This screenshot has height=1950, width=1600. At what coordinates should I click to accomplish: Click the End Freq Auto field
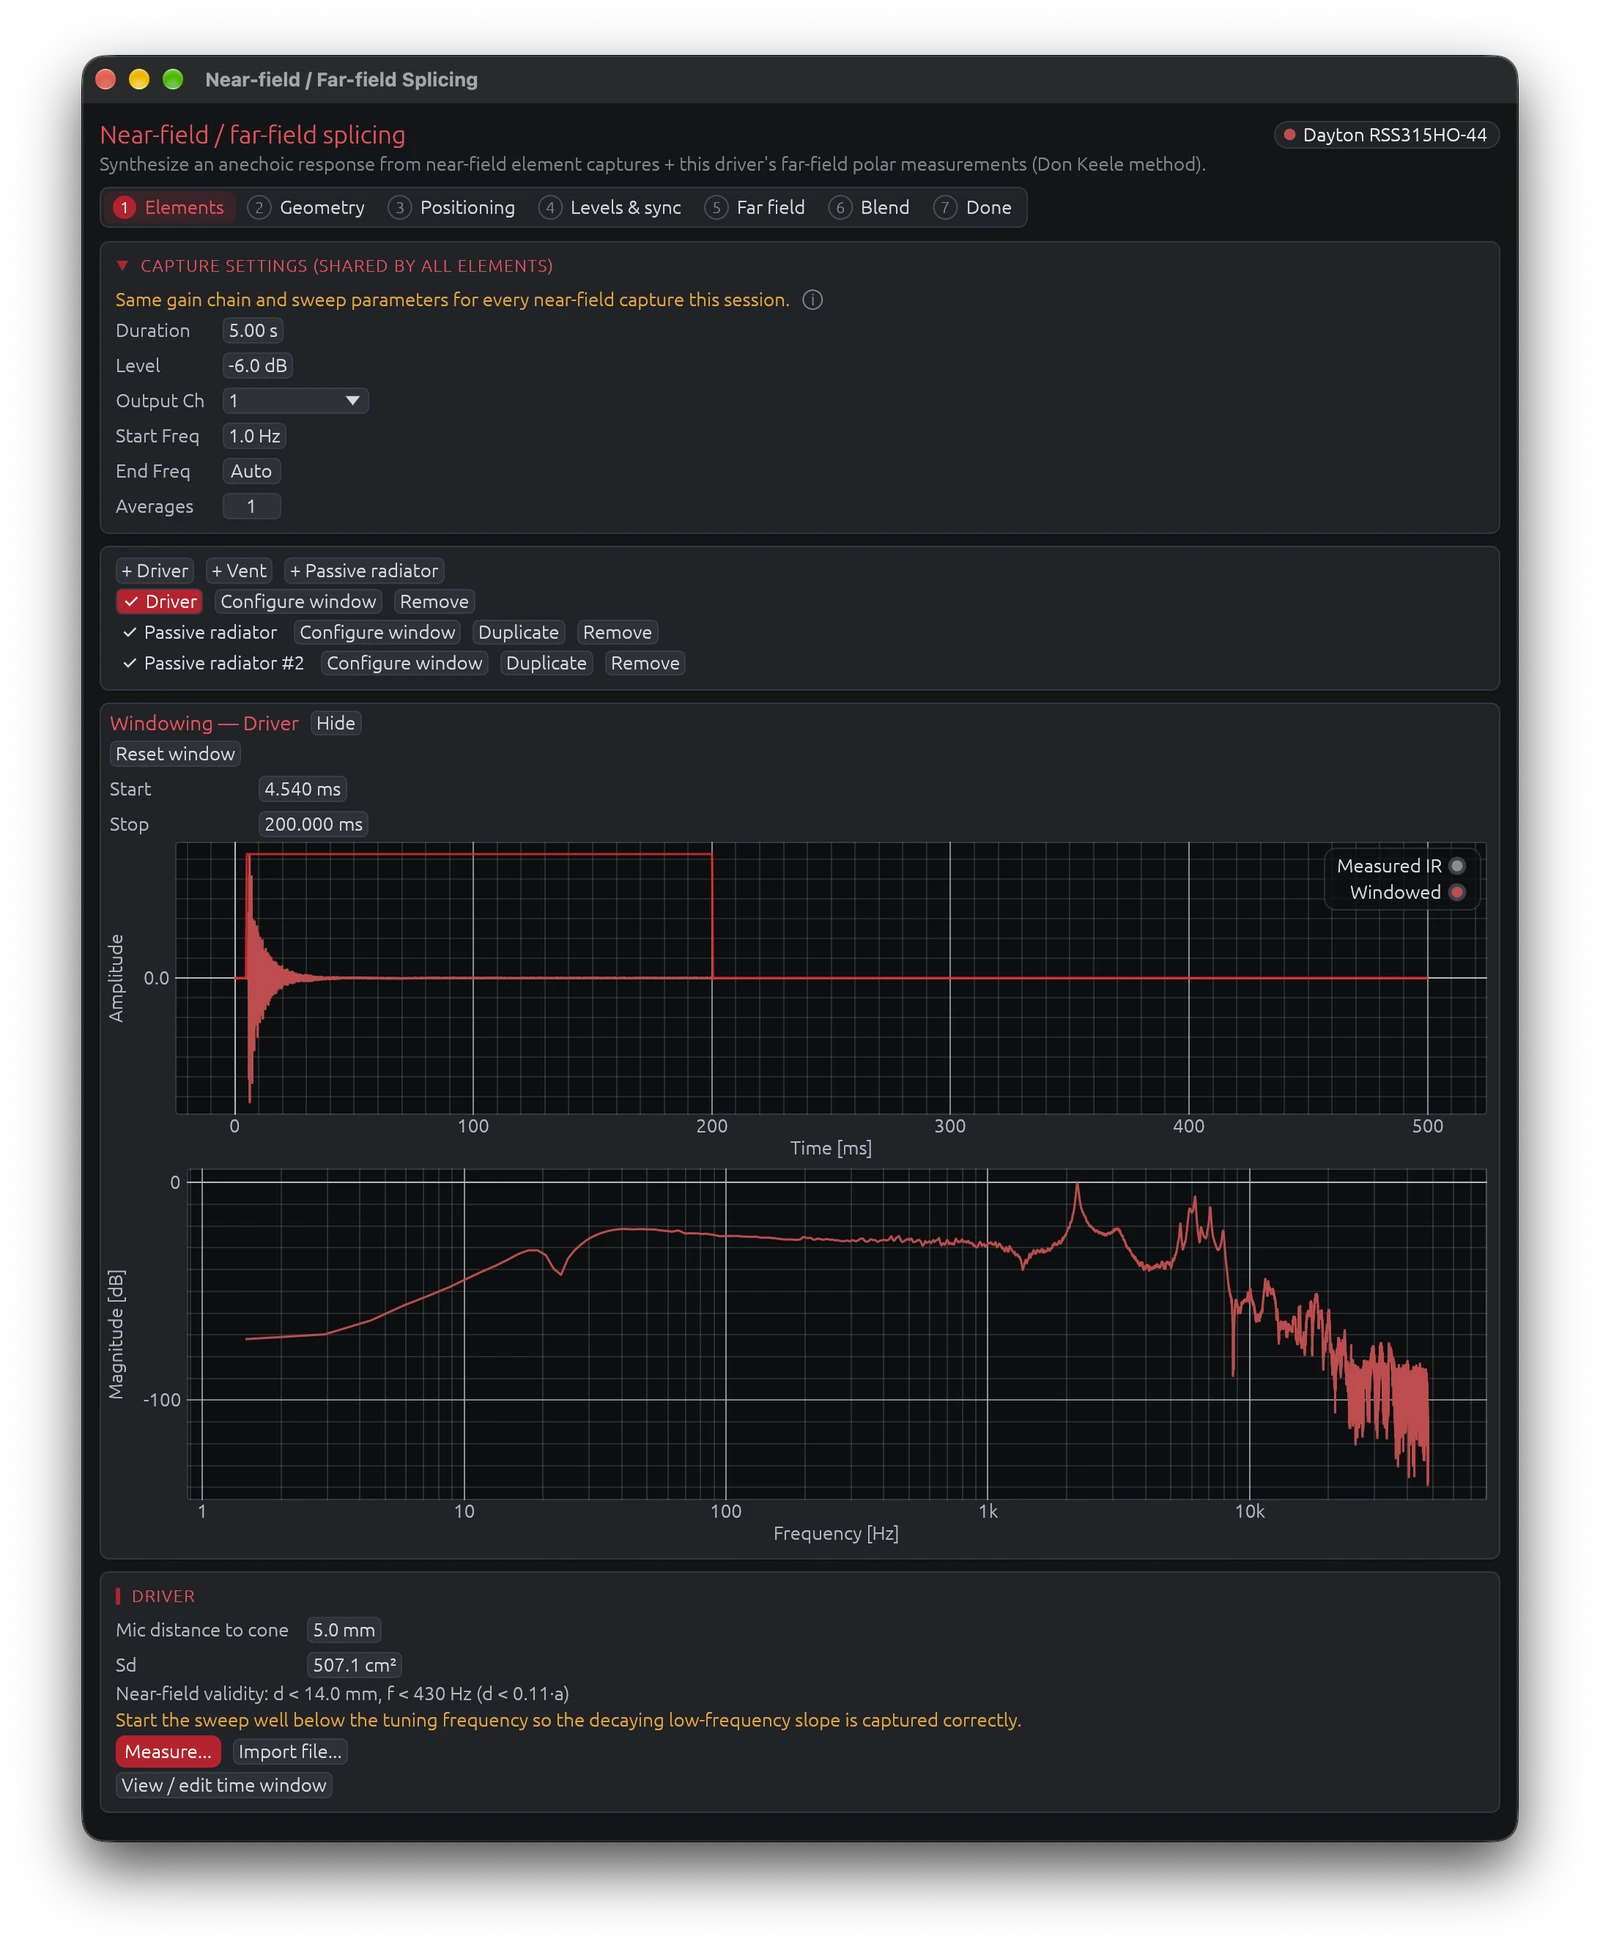pyautogui.click(x=251, y=471)
